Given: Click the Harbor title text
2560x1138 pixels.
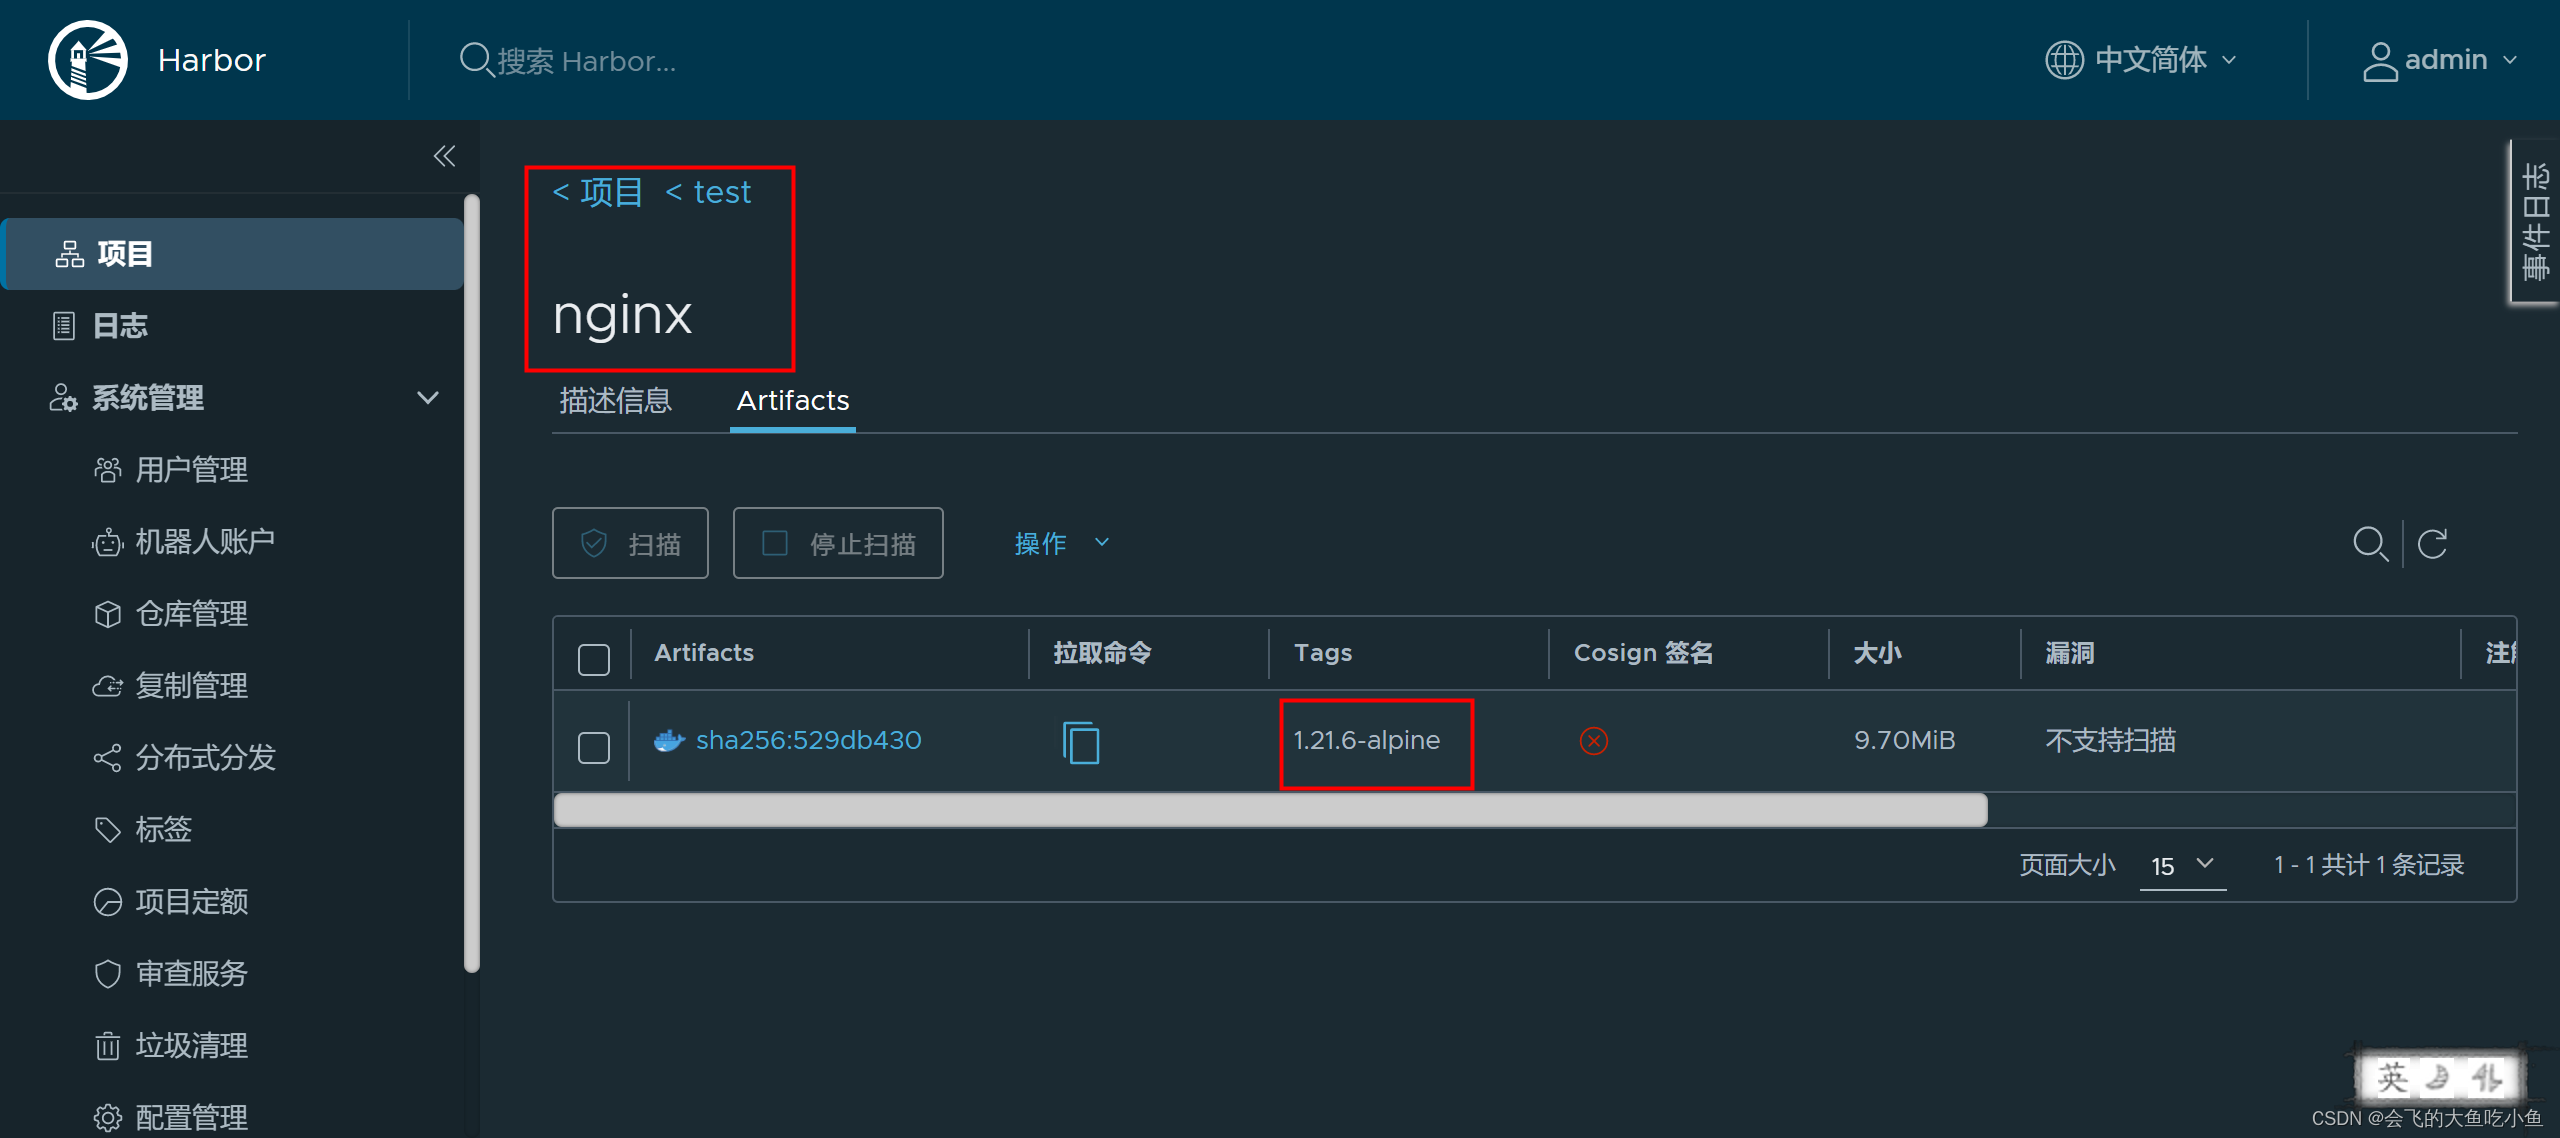Looking at the screenshot, I should tap(212, 60).
